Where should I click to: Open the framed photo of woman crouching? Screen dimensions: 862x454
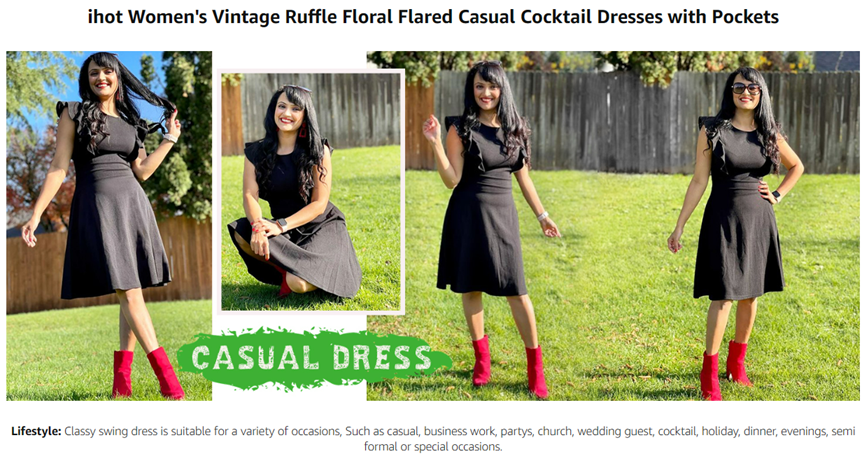(x=311, y=192)
